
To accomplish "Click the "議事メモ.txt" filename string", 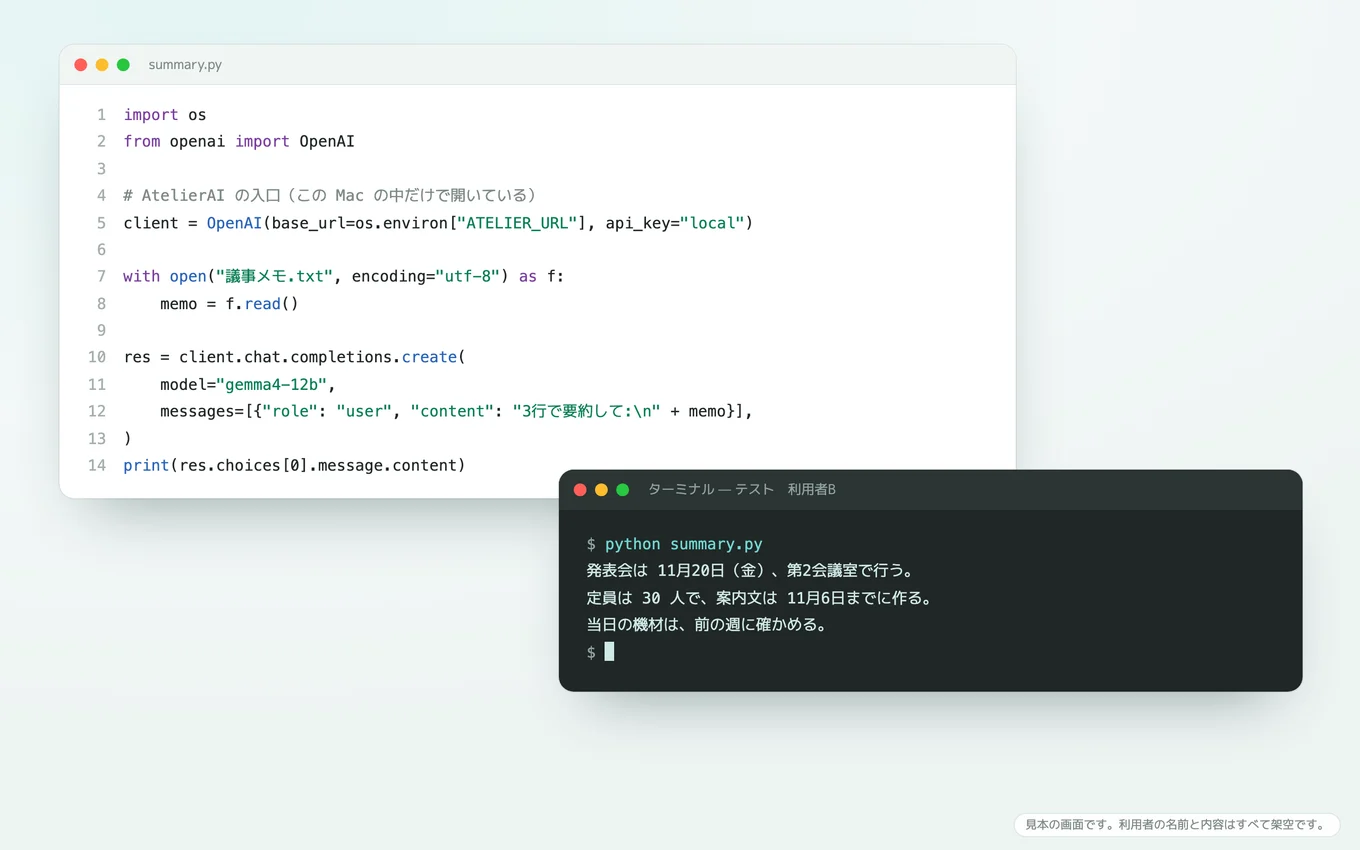I will [274, 277].
